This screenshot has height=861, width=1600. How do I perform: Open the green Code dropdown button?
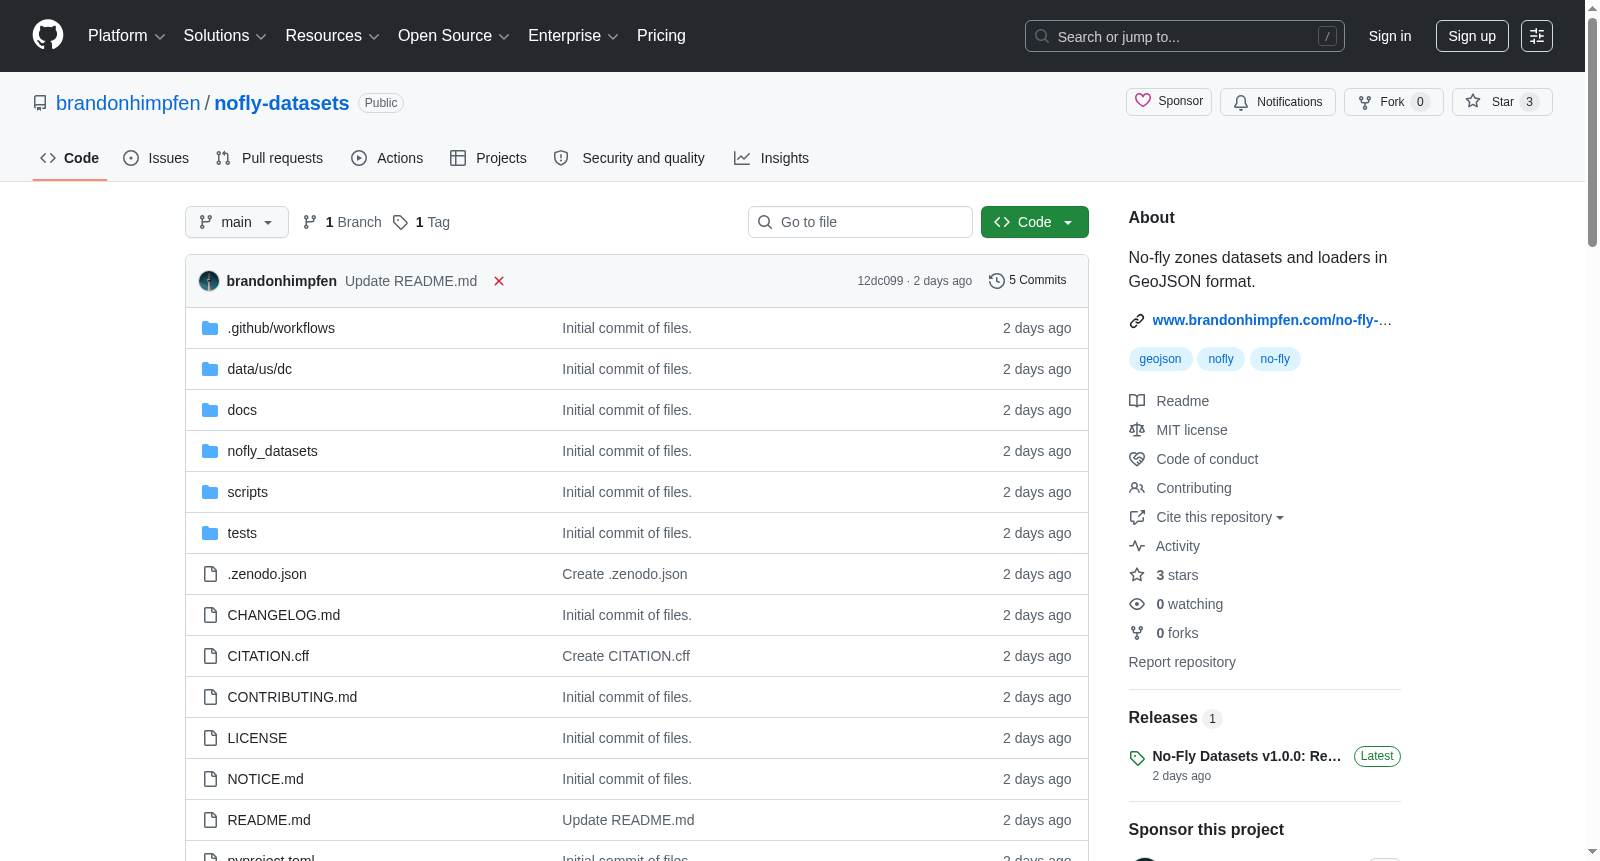(1035, 222)
